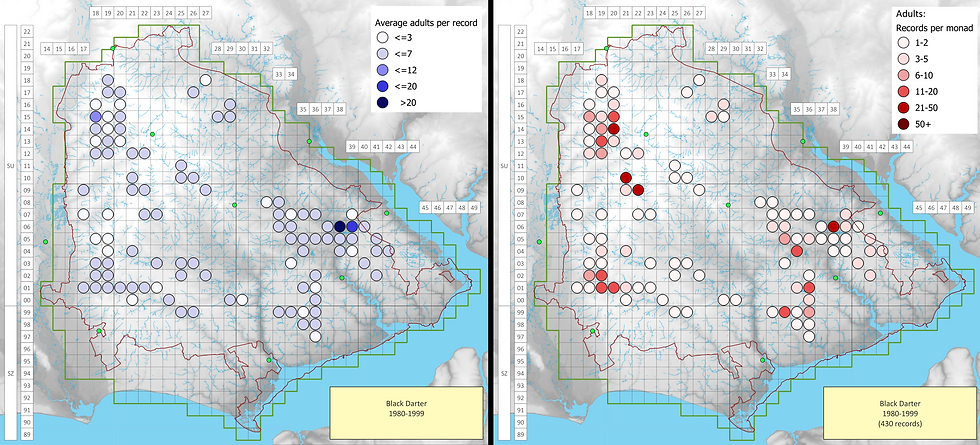
Task: Click the bright blue marker beside navy marker
Action: [352, 226]
